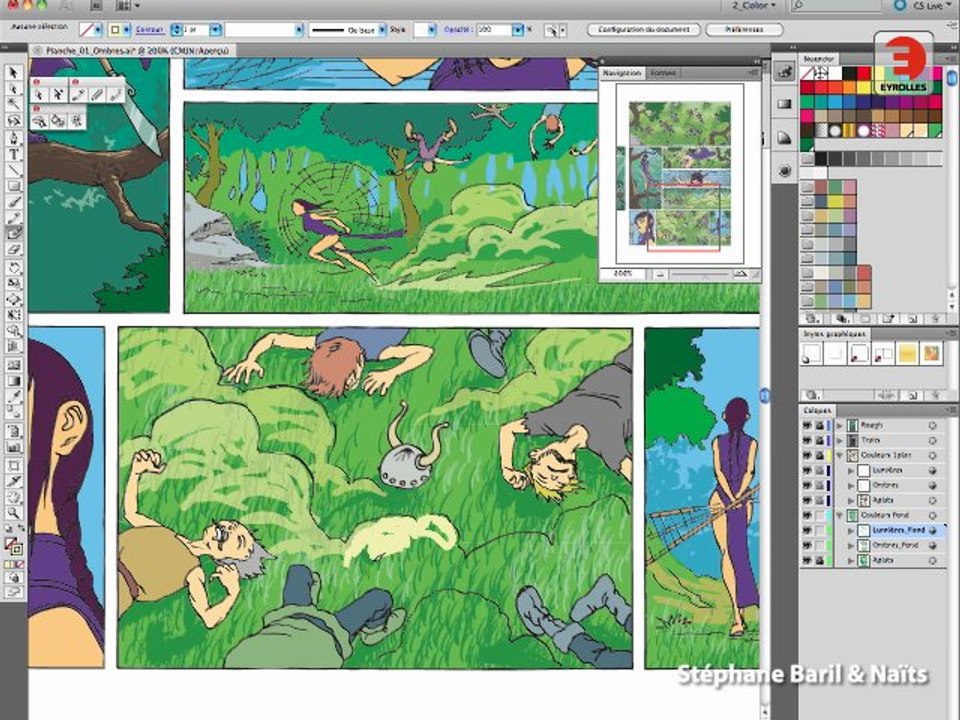Select the Zoom magnifier tool
Screen dimensions: 960x720
pyautogui.click(x=14, y=513)
